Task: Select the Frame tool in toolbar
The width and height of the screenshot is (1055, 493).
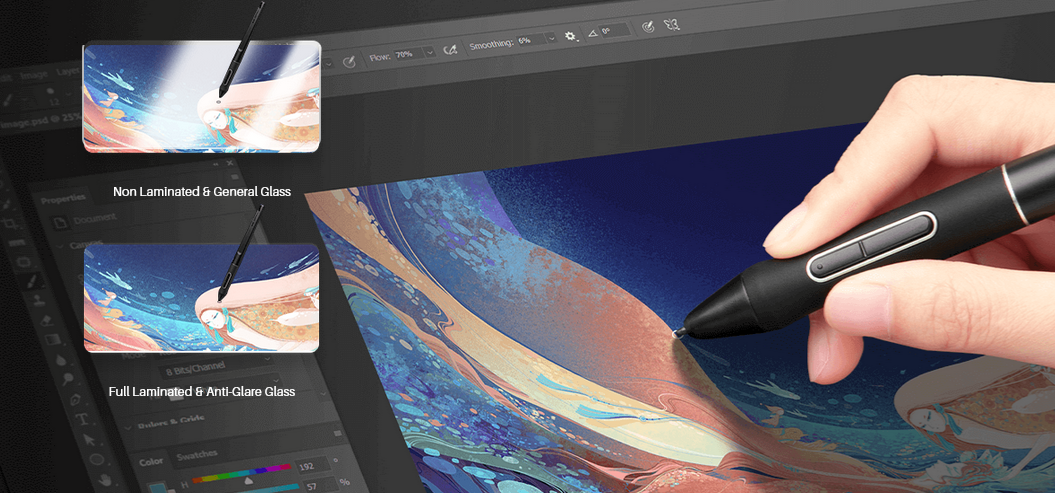Action: [x=24, y=262]
